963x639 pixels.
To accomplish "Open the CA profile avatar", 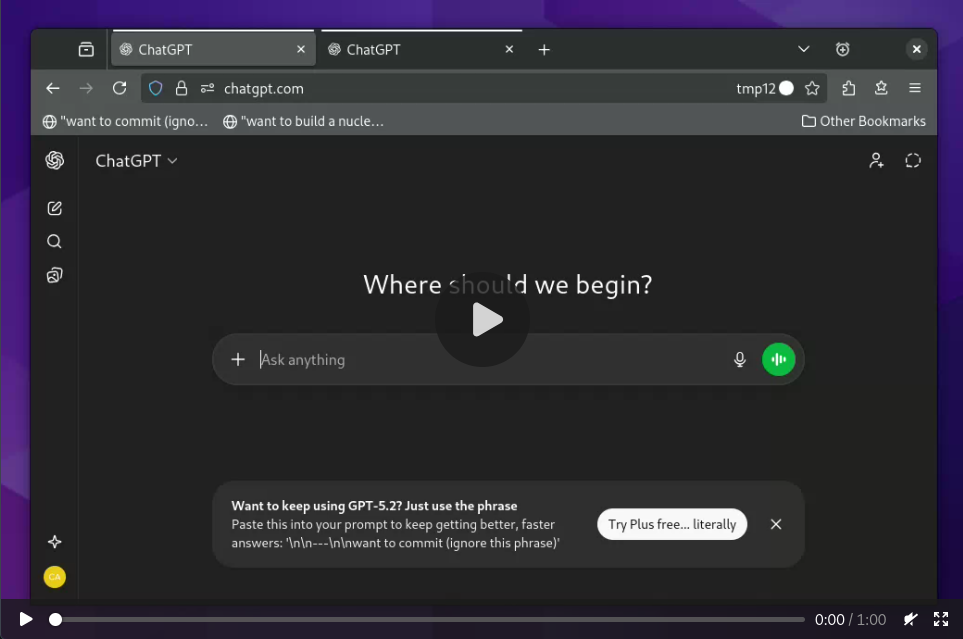I will click(x=55, y=577).
